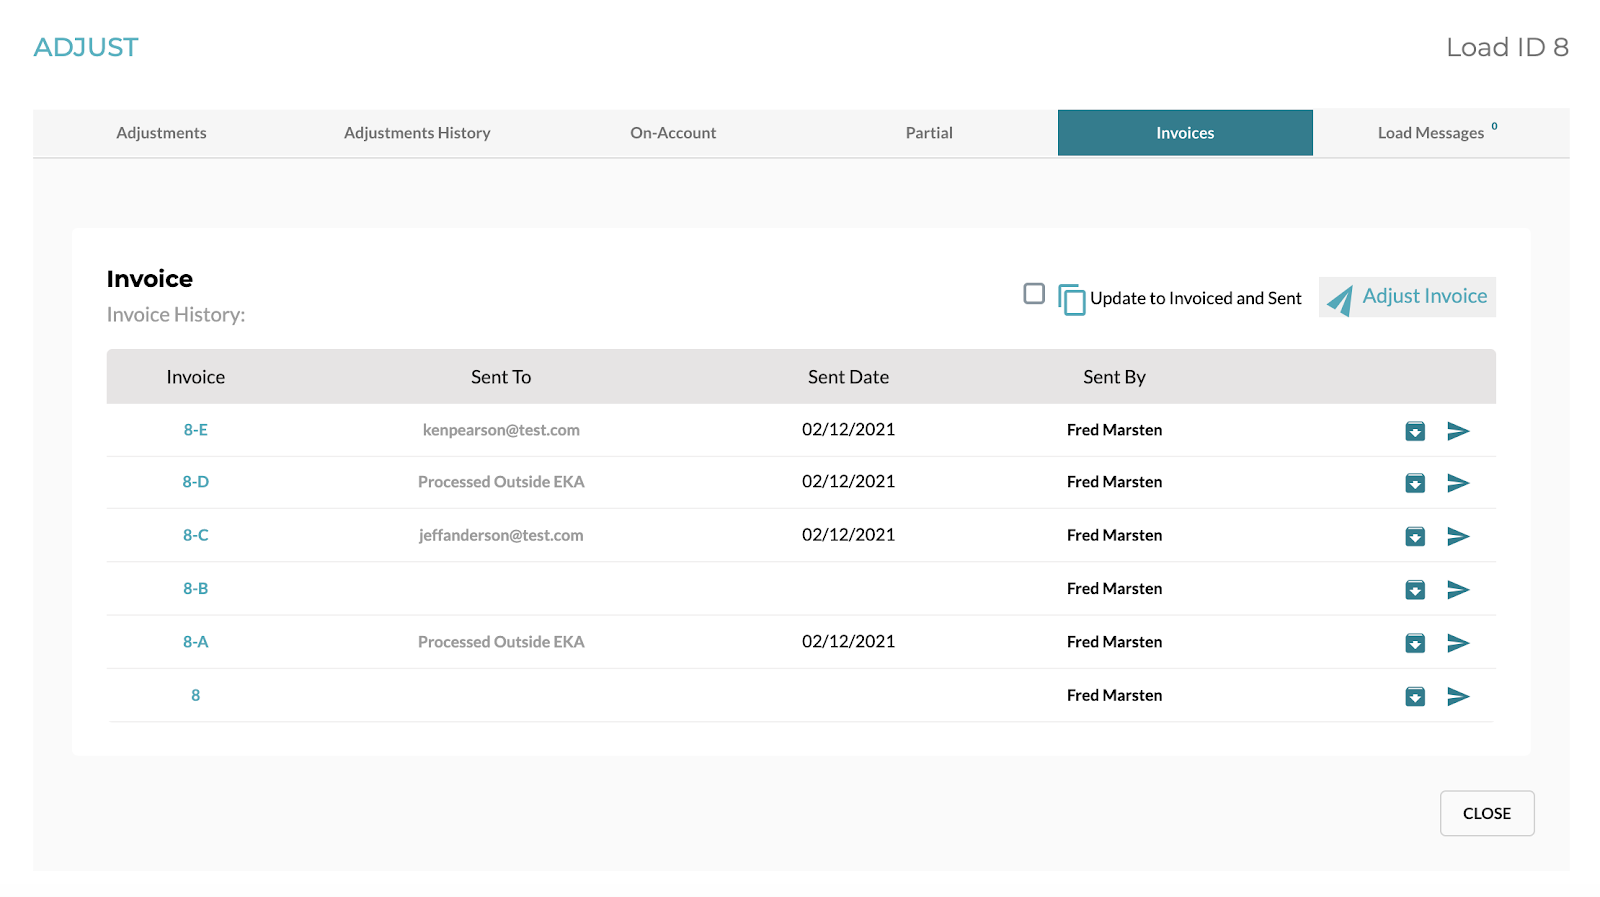Check the Update to Invoiced and Sent checkbox
The width and height of the screenshot is (1600, 897).
(x=1034, y=293)
